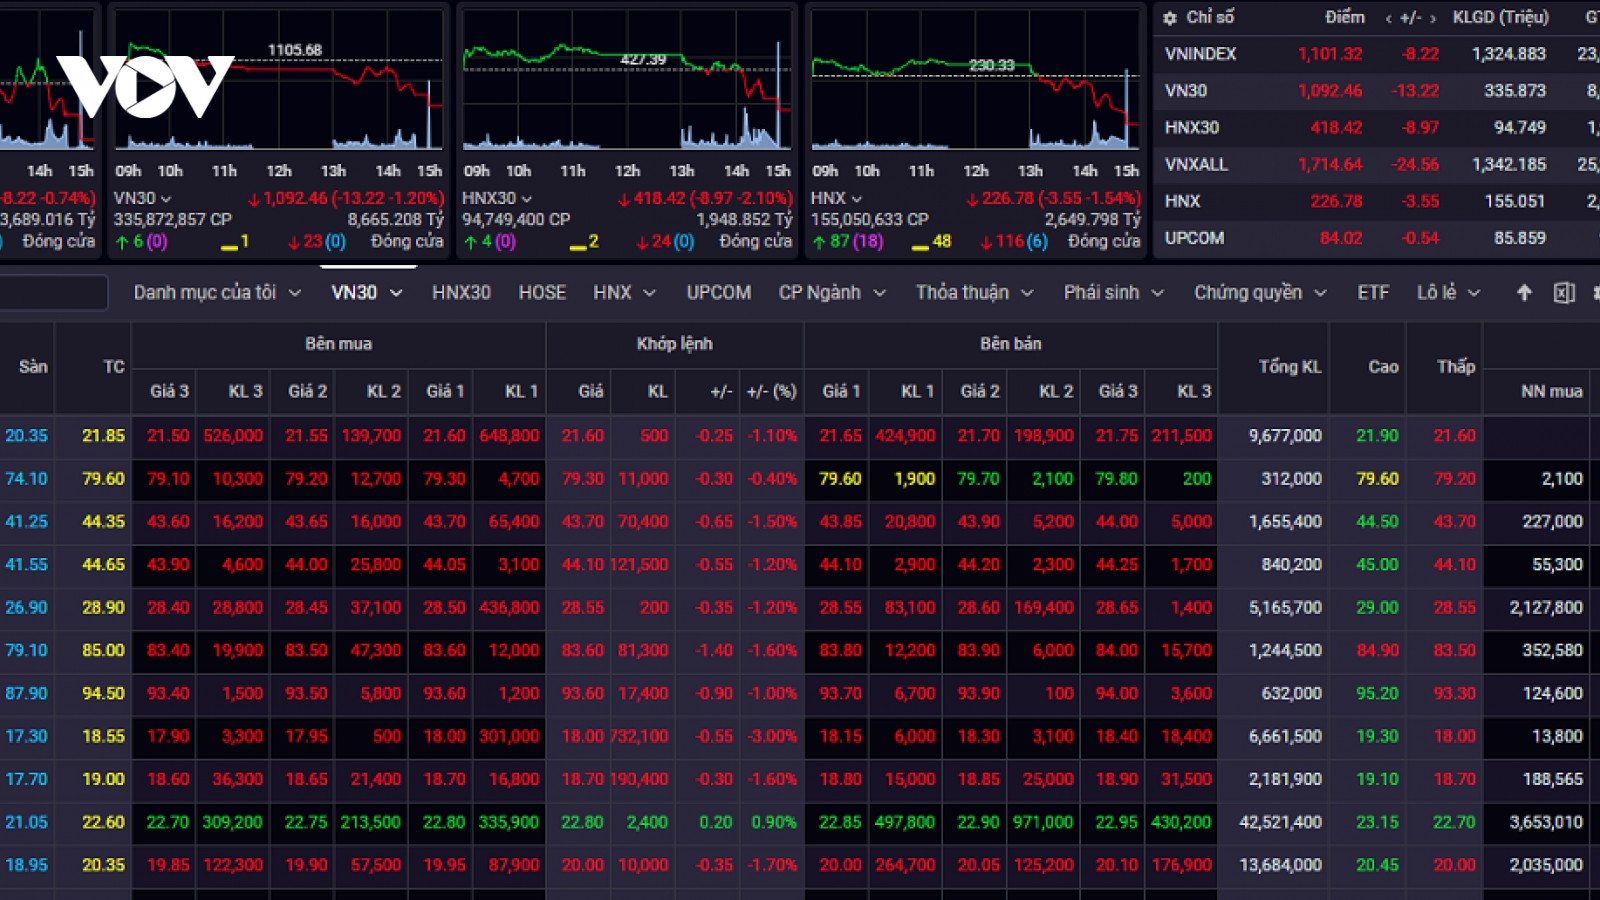Change VN30 chart index selector

click(x=142, y=198)
